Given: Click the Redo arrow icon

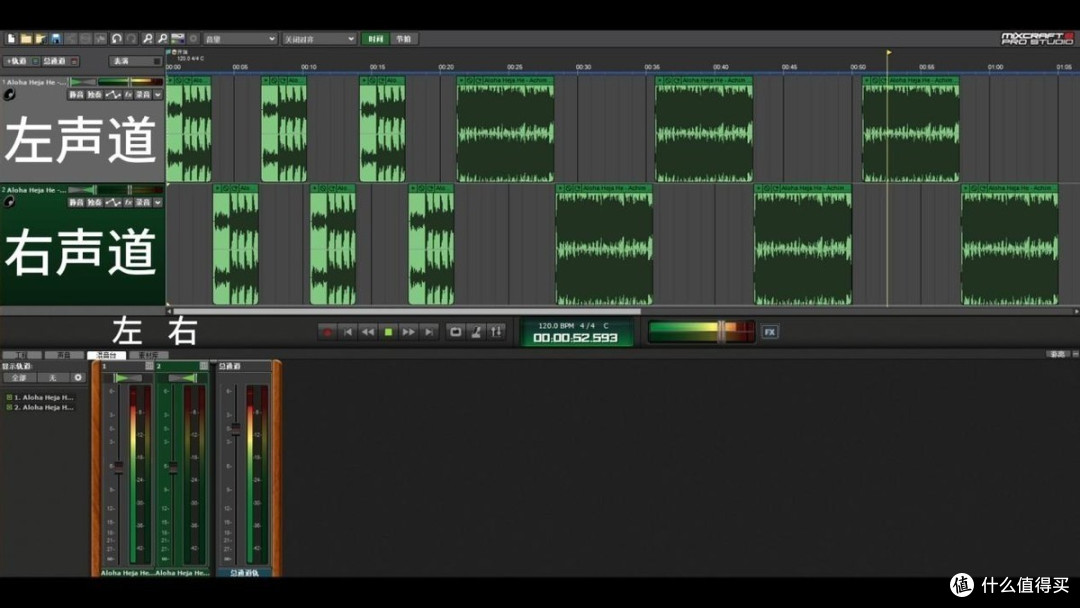Looking at the screenshot, I should pos(131,39).
